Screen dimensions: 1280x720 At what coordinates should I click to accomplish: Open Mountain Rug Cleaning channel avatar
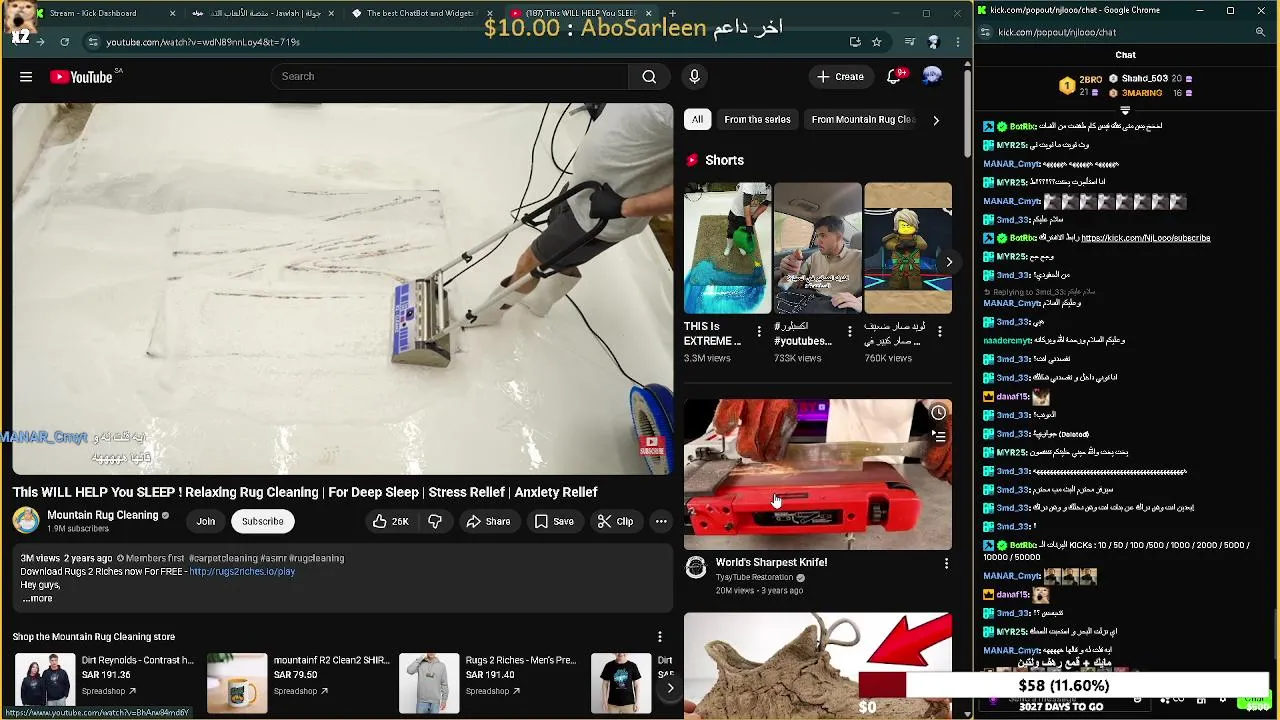(x=26, y=521)
